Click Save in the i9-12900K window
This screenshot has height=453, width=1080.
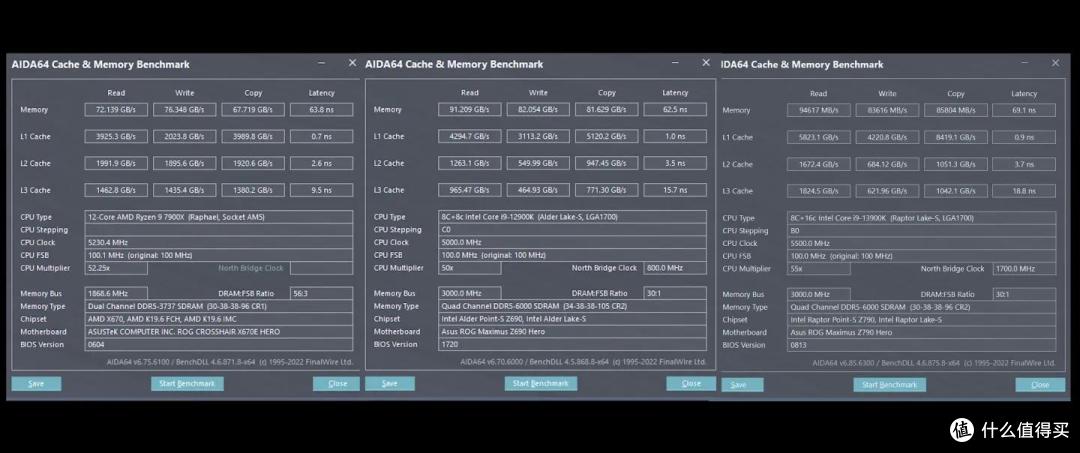(x=389, y=383)
